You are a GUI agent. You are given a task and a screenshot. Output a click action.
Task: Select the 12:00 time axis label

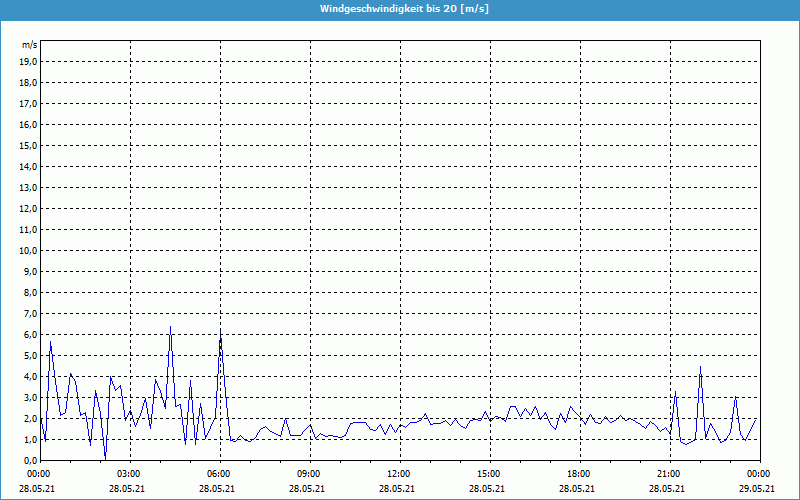coord(399,473)
